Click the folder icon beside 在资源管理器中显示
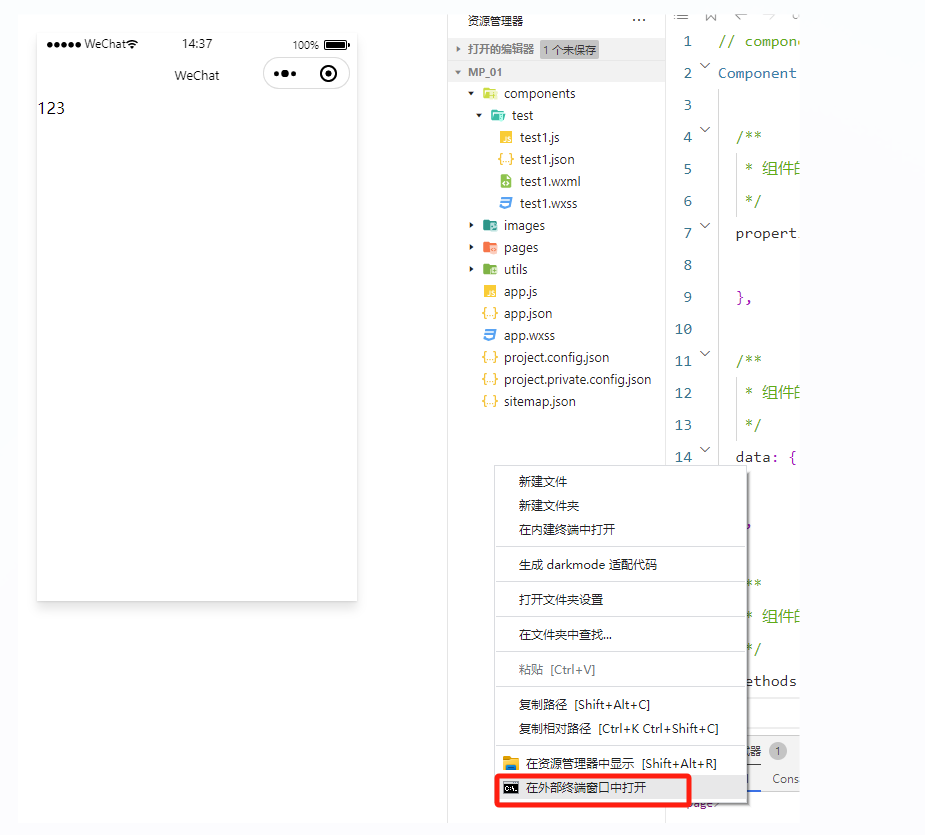Screen dimensions: 925x835 click(x=511, y=764)
